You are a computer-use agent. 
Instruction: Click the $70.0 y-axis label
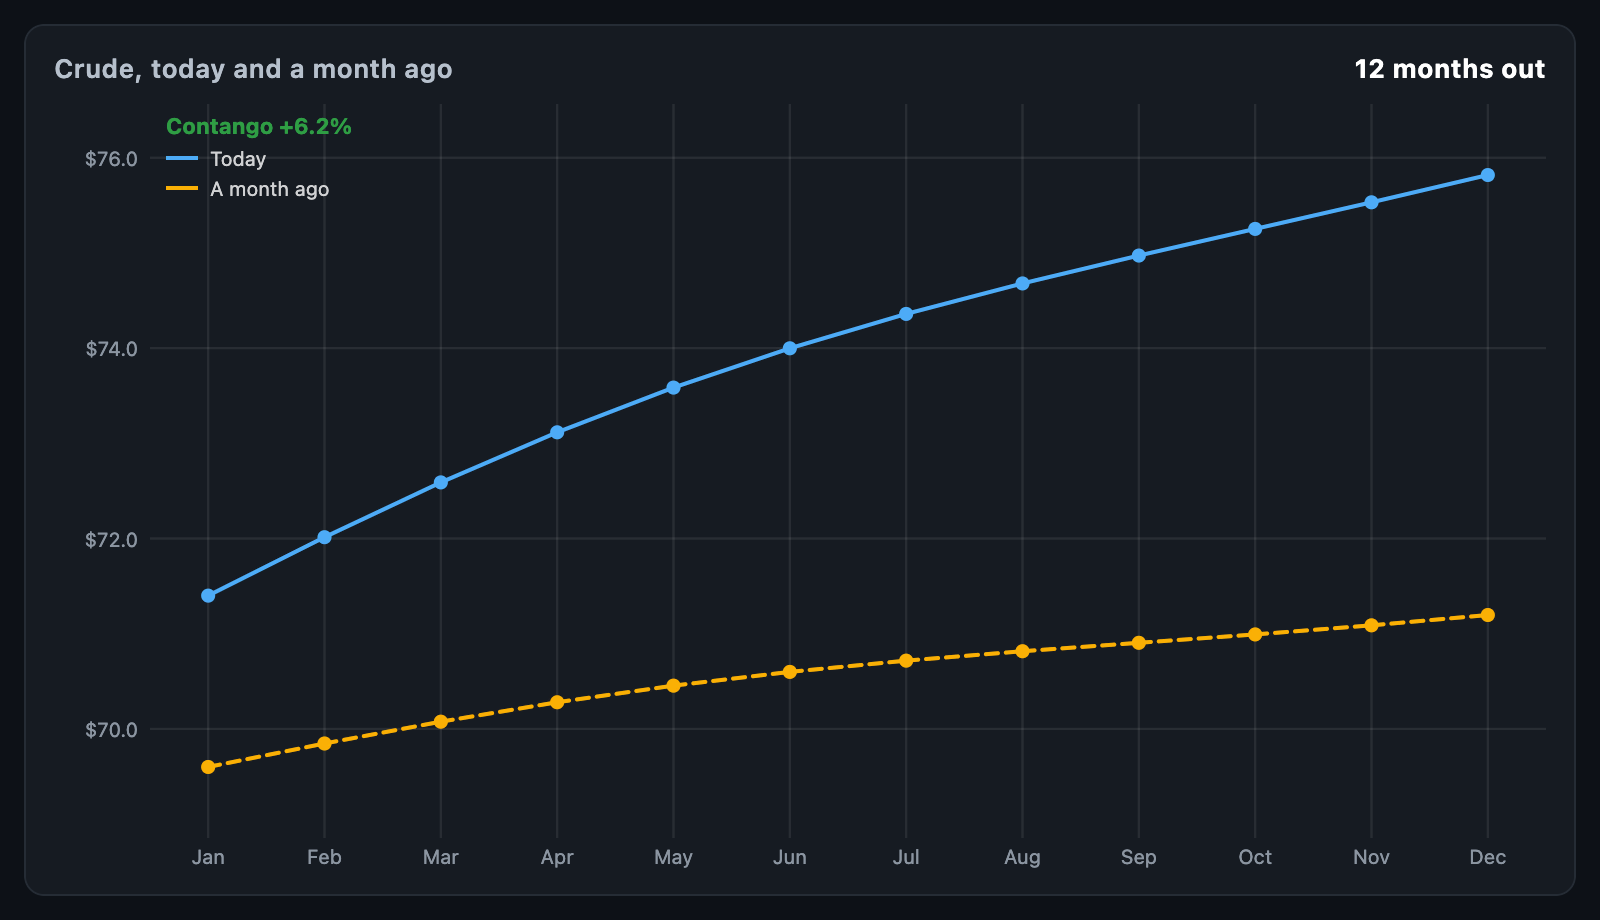[112, 730]
